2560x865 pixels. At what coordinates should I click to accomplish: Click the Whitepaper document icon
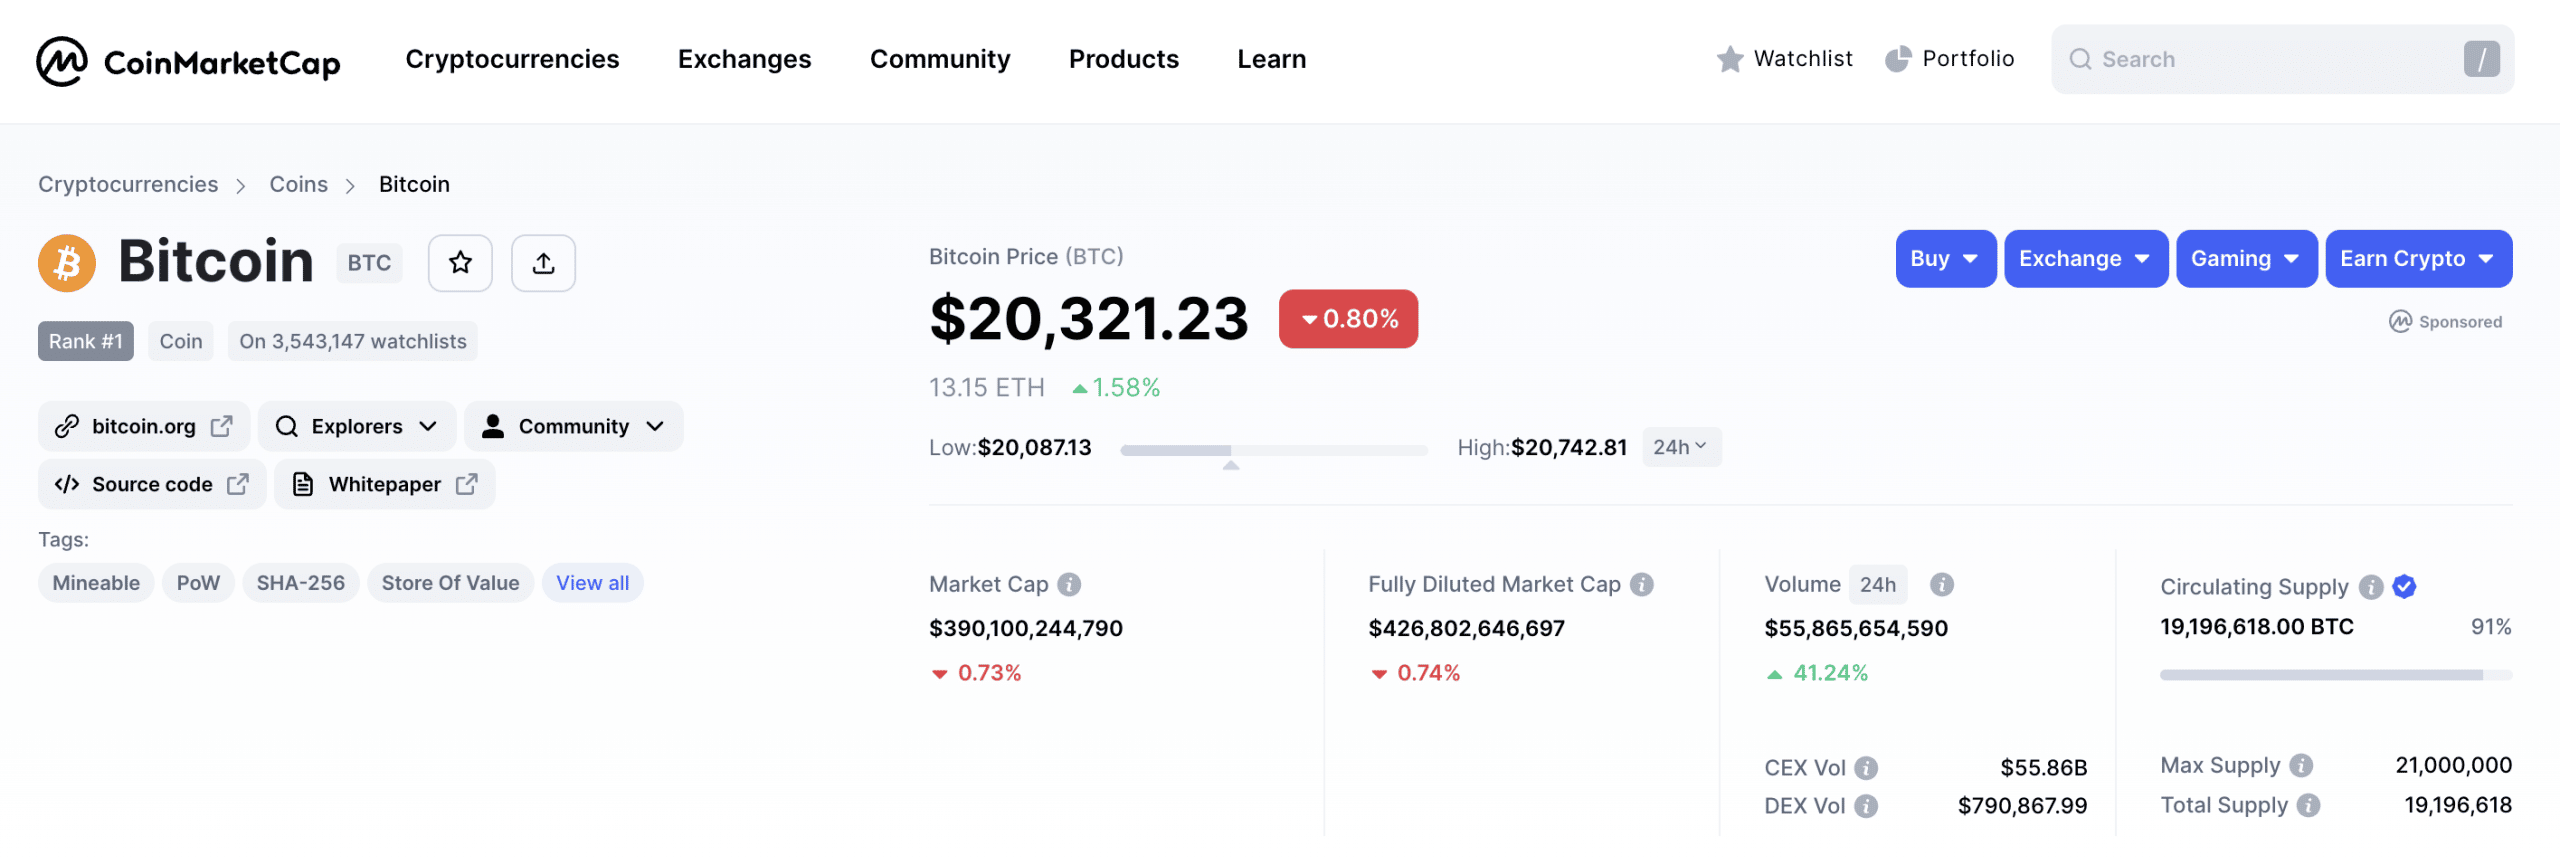pos(302,484)
